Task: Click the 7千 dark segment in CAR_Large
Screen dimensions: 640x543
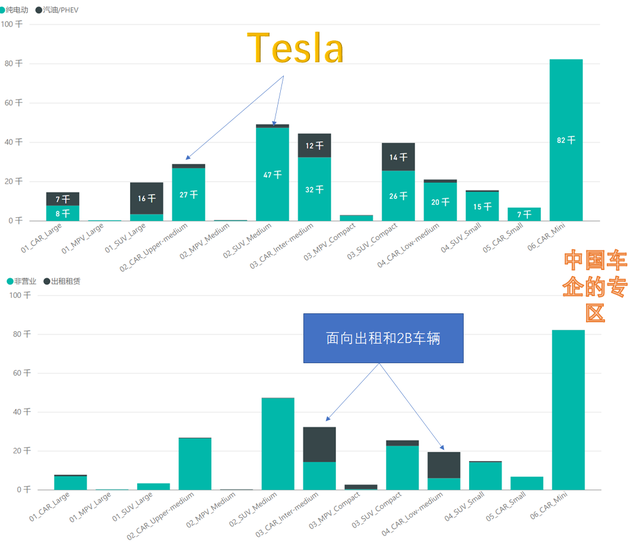Action: [x=62, y=198]
